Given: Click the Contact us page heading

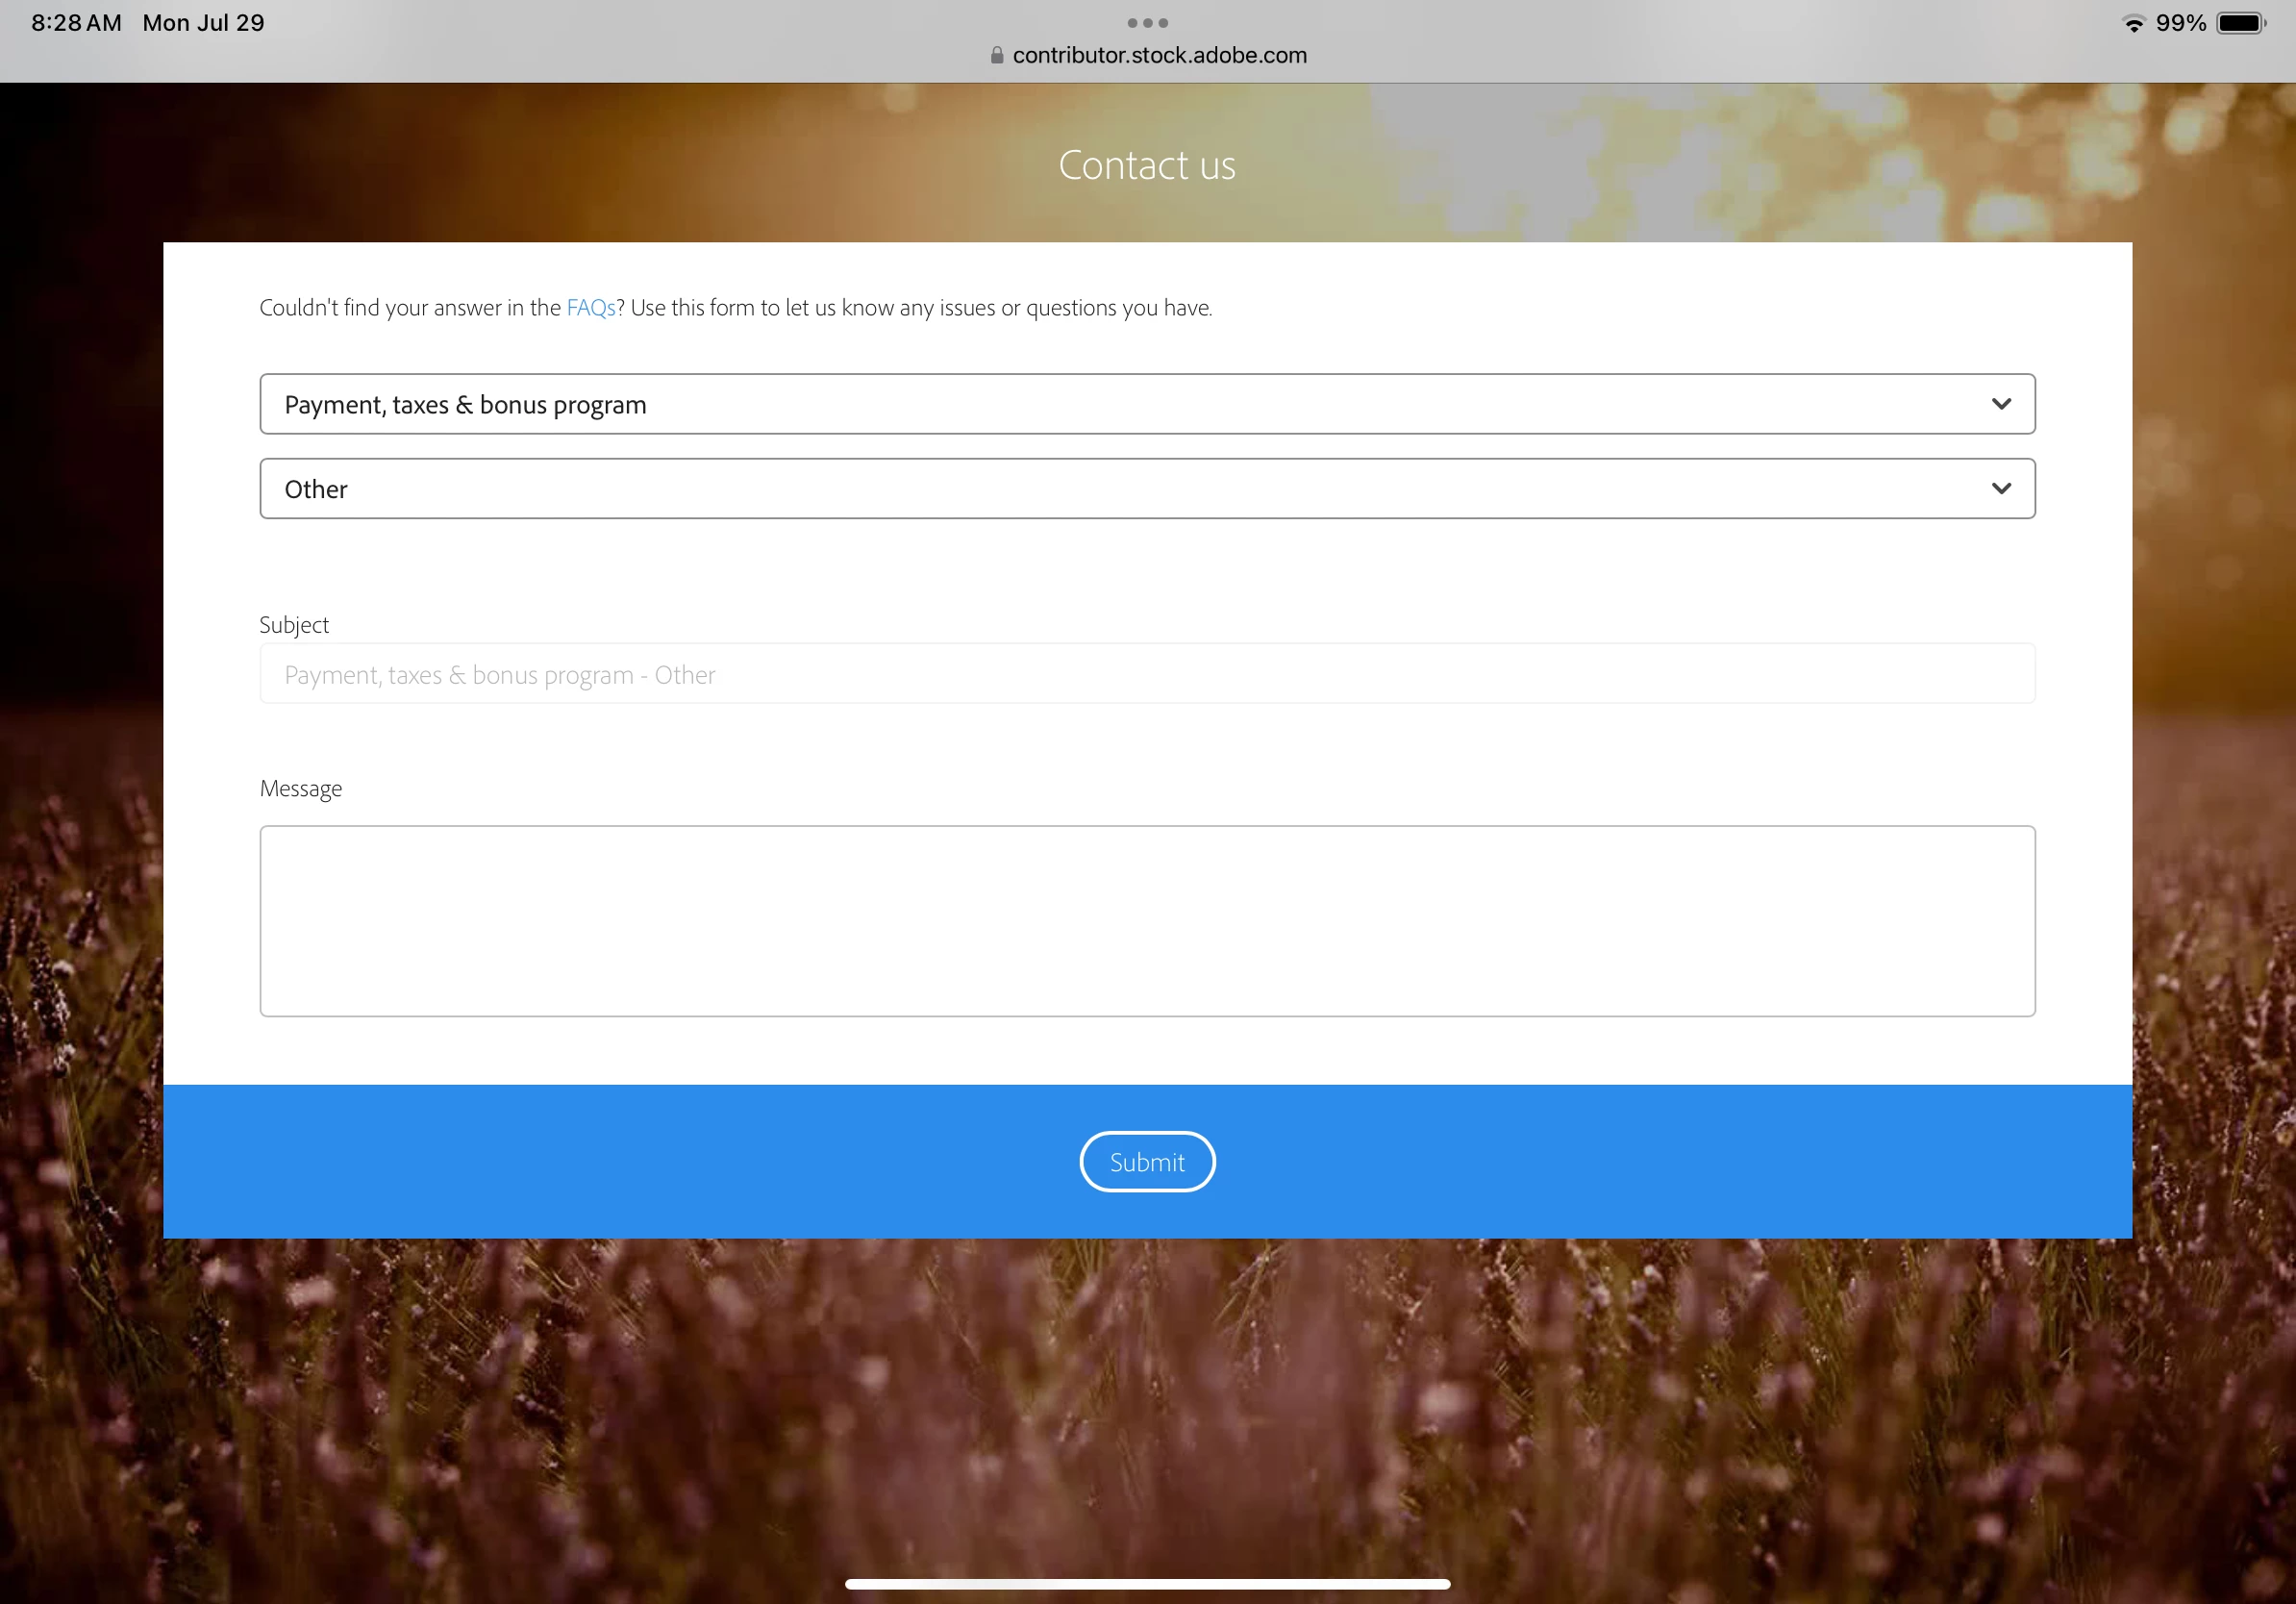Looking at the screenshot, I should (1147, 165).
